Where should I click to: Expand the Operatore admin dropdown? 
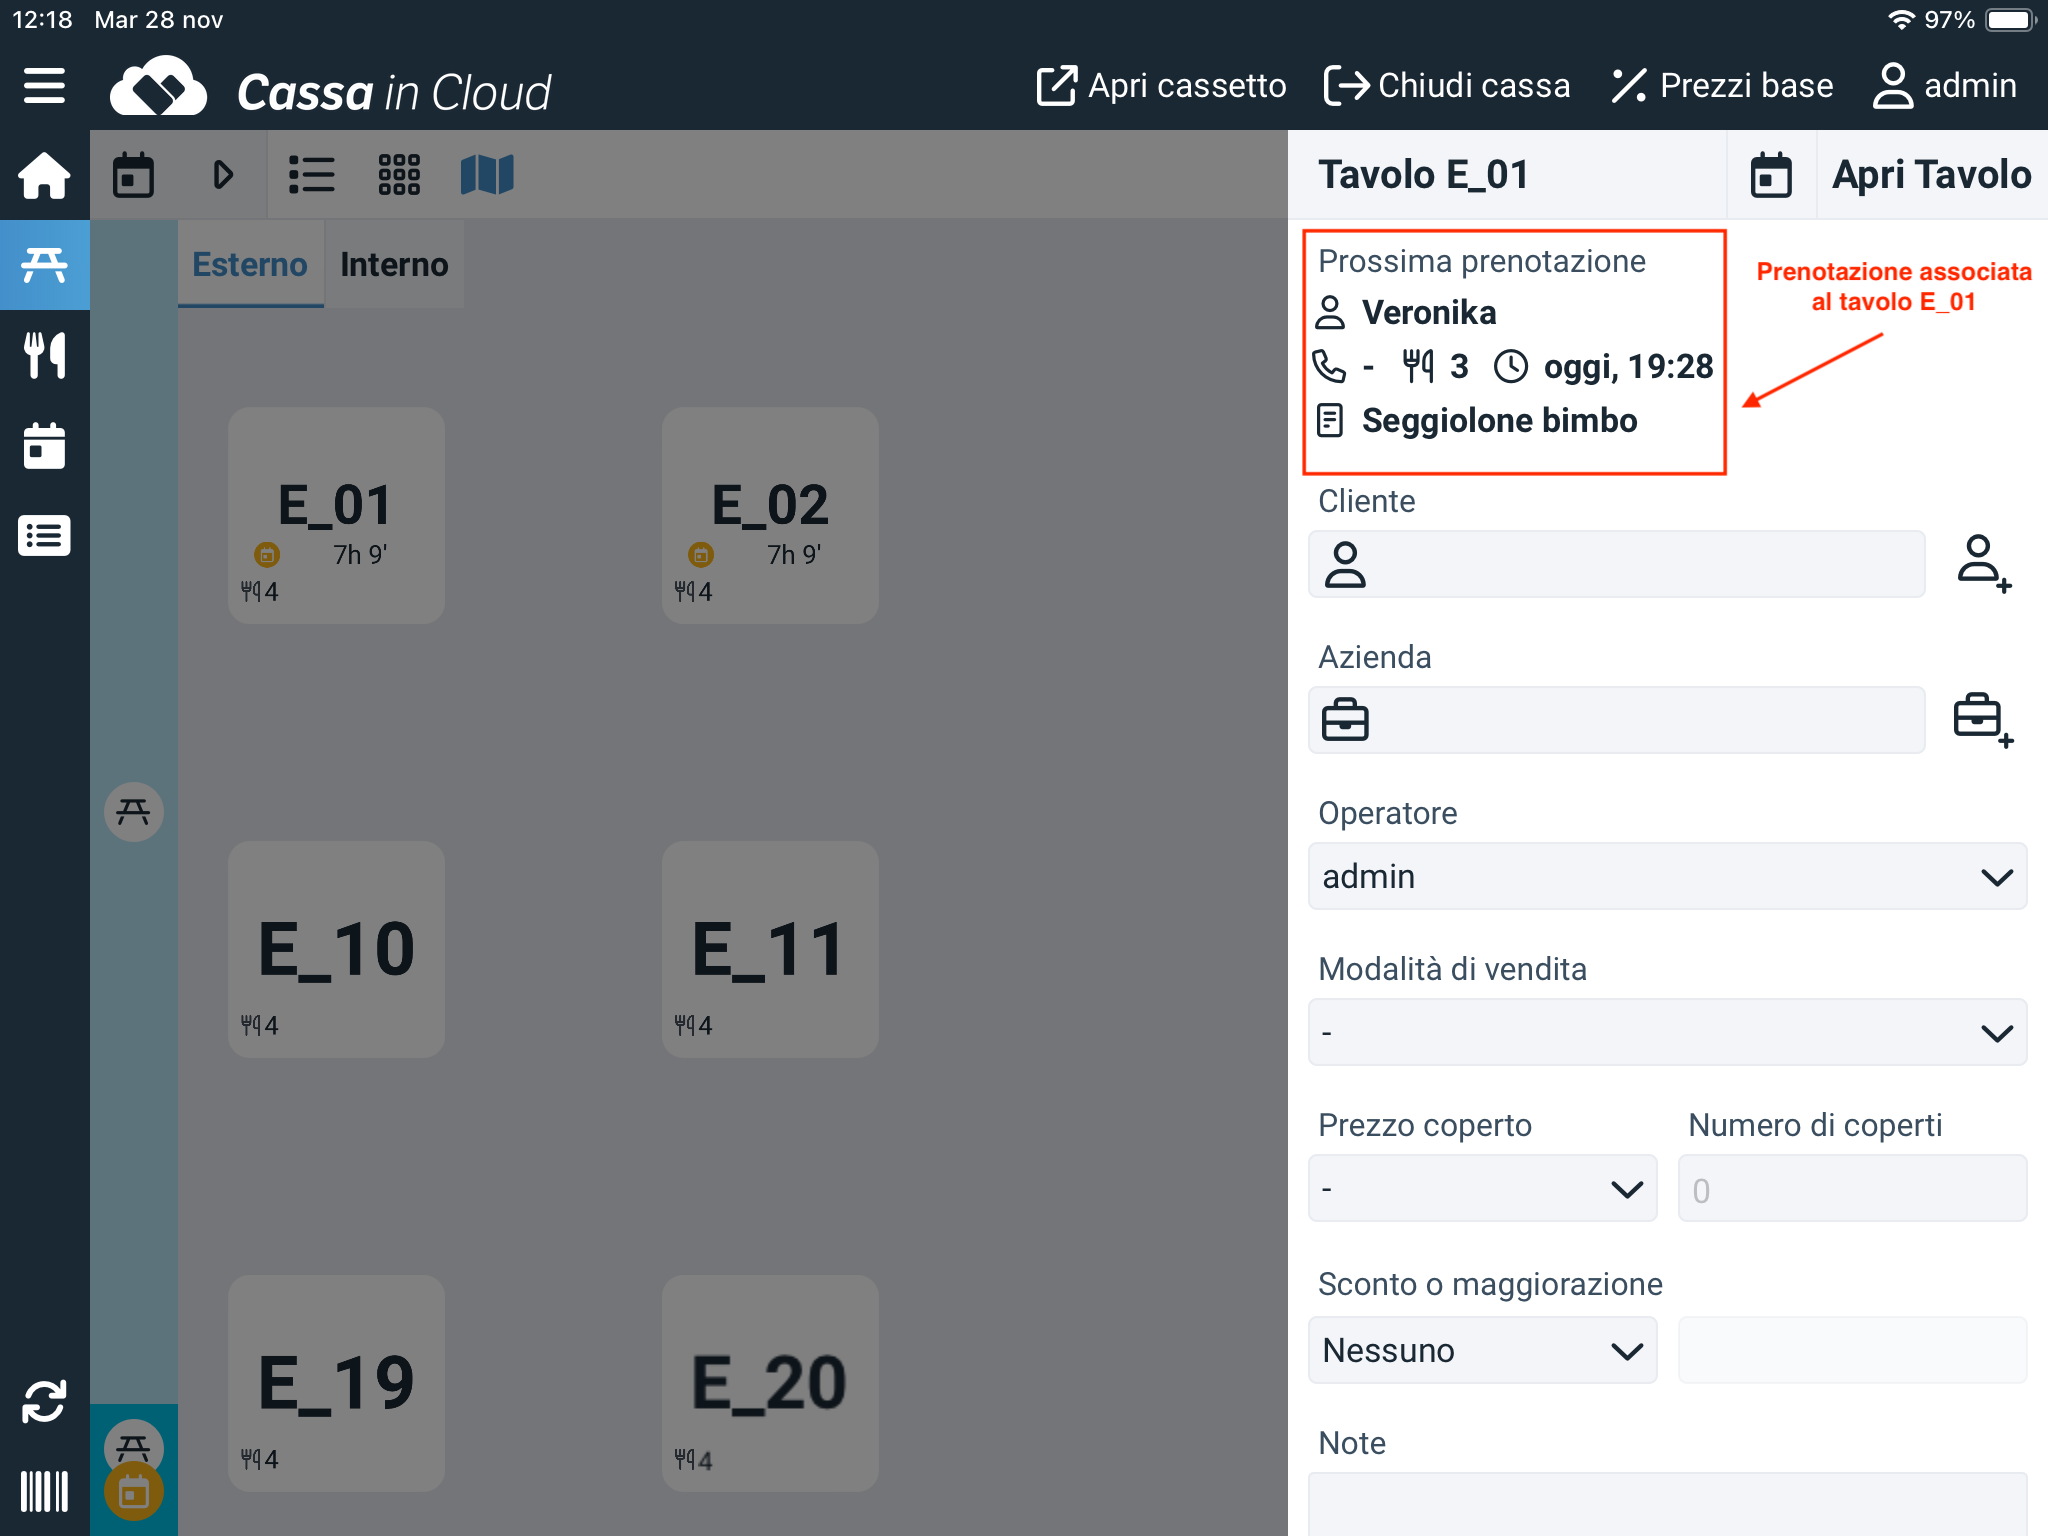(1667, 877)
